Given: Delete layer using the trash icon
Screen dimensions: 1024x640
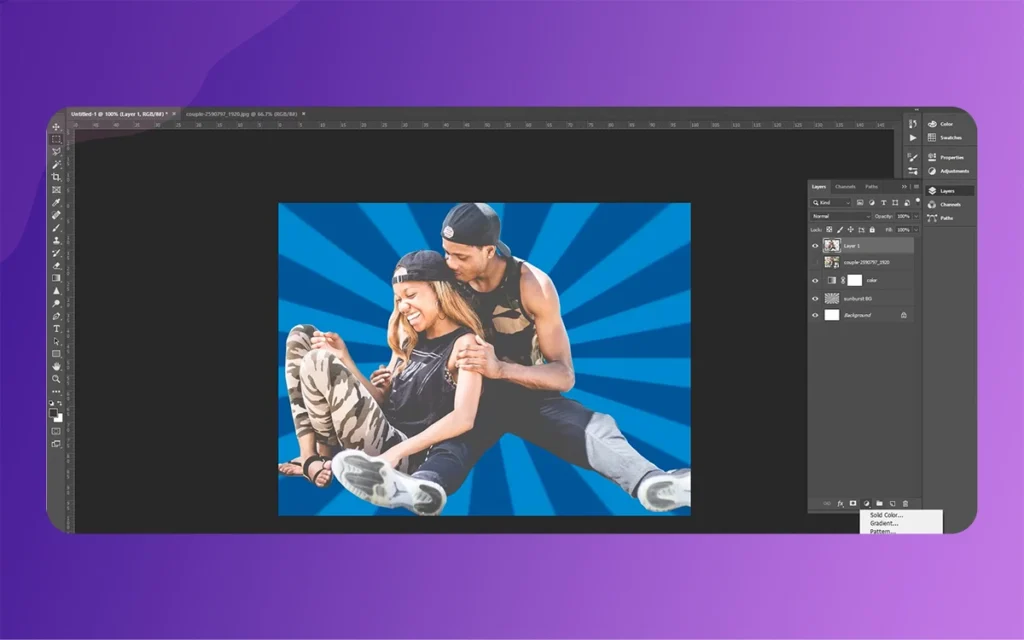Looking at the screenshot, I should [x=906, y=503].
